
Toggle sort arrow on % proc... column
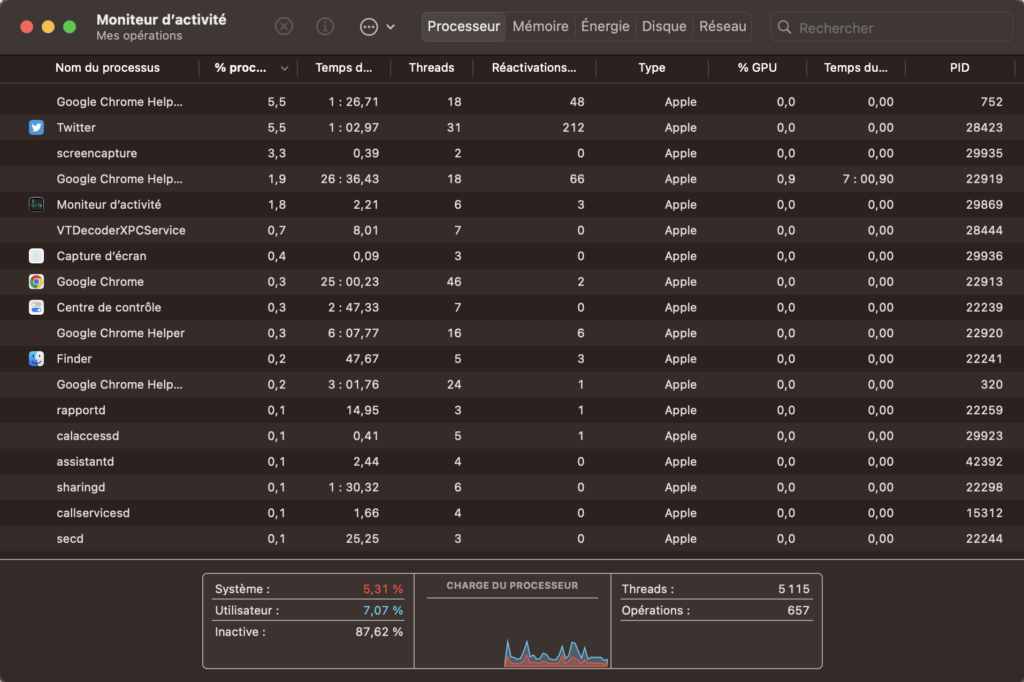284,68
